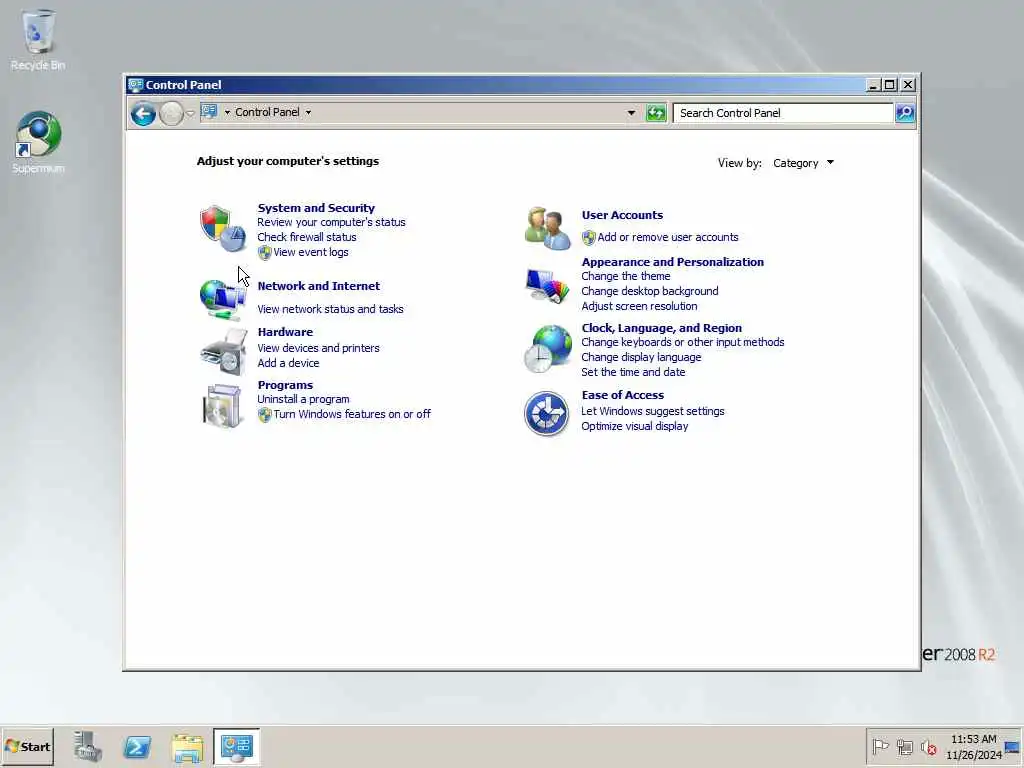Click Add or remove user accounts
1024x768 pixels.
667,237
